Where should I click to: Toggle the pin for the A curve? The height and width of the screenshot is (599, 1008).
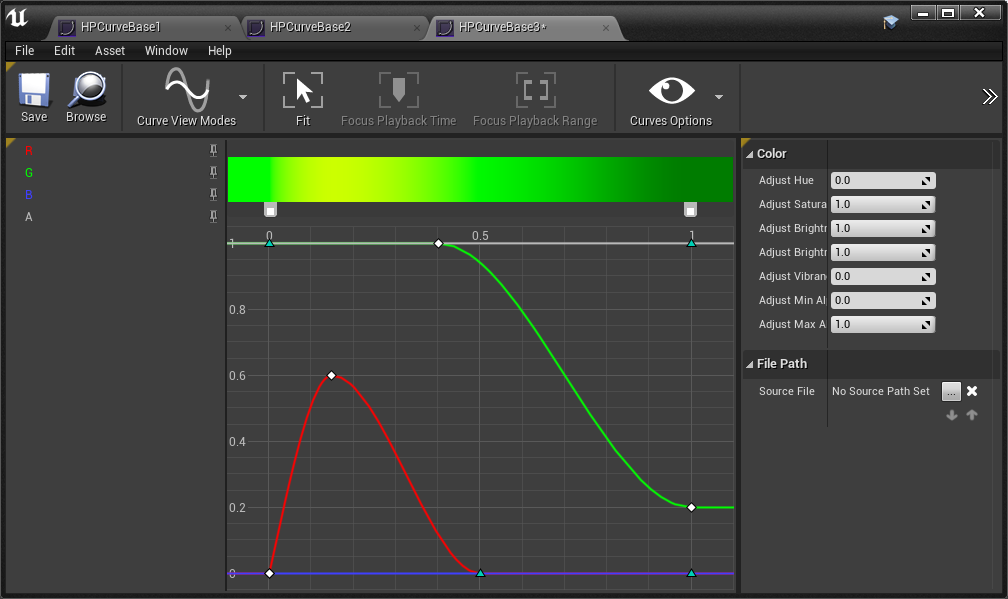coord(213,217)
